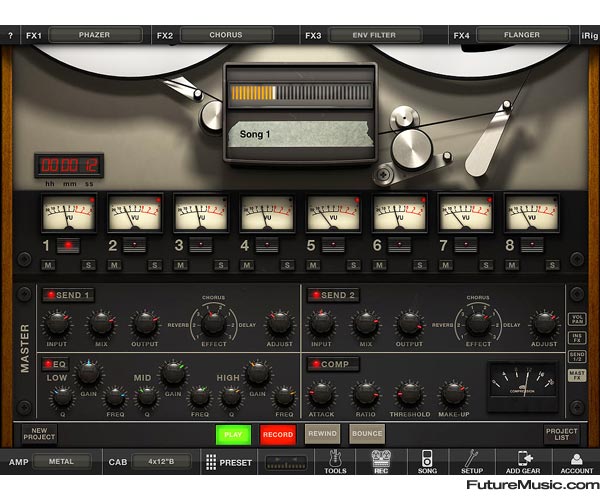Open the PROJECT LIST button
600x500 pixels.
pyautogui.click(x=561, y=434)
